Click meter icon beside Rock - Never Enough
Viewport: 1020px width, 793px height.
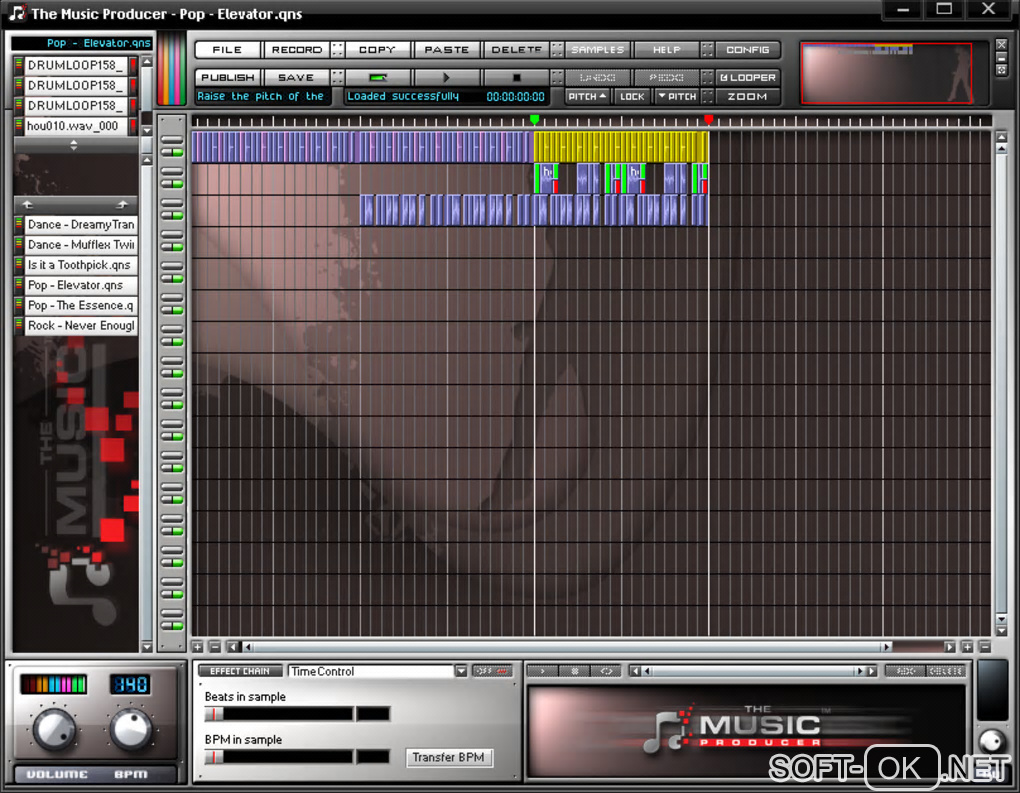tap(18, 325)
